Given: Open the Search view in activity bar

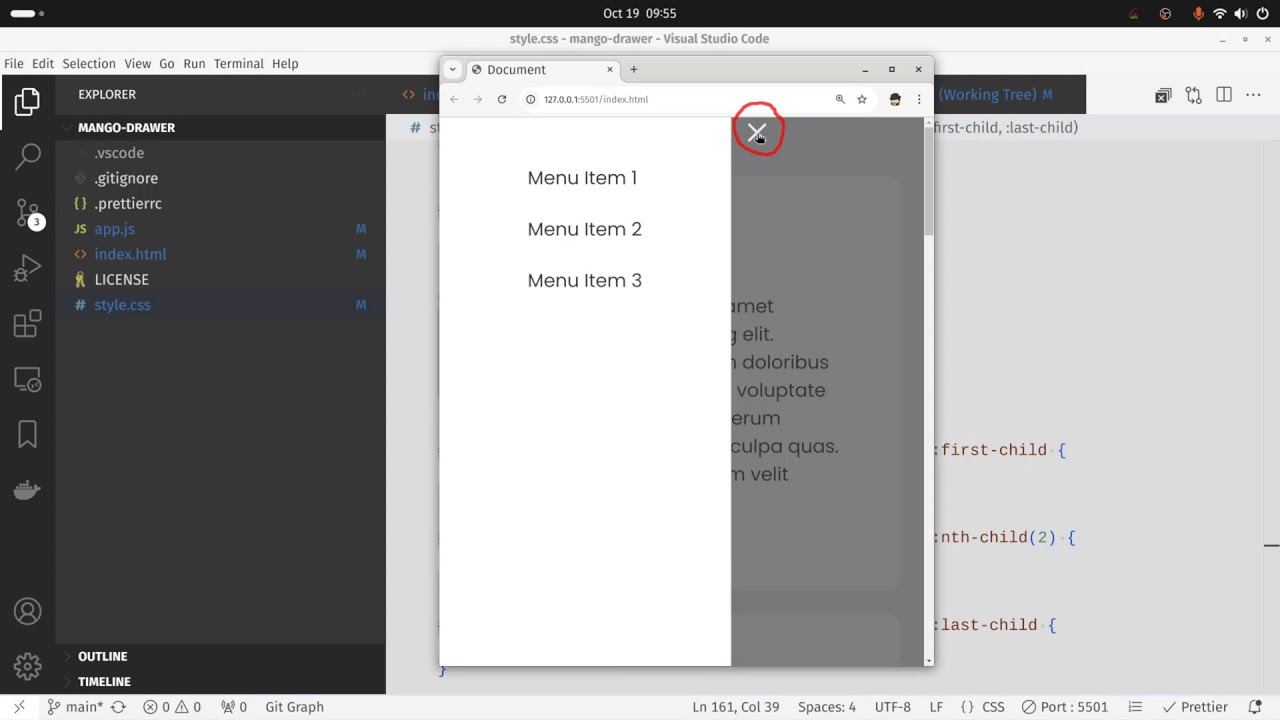Looking at the screenshot, I should pos(27,156).
